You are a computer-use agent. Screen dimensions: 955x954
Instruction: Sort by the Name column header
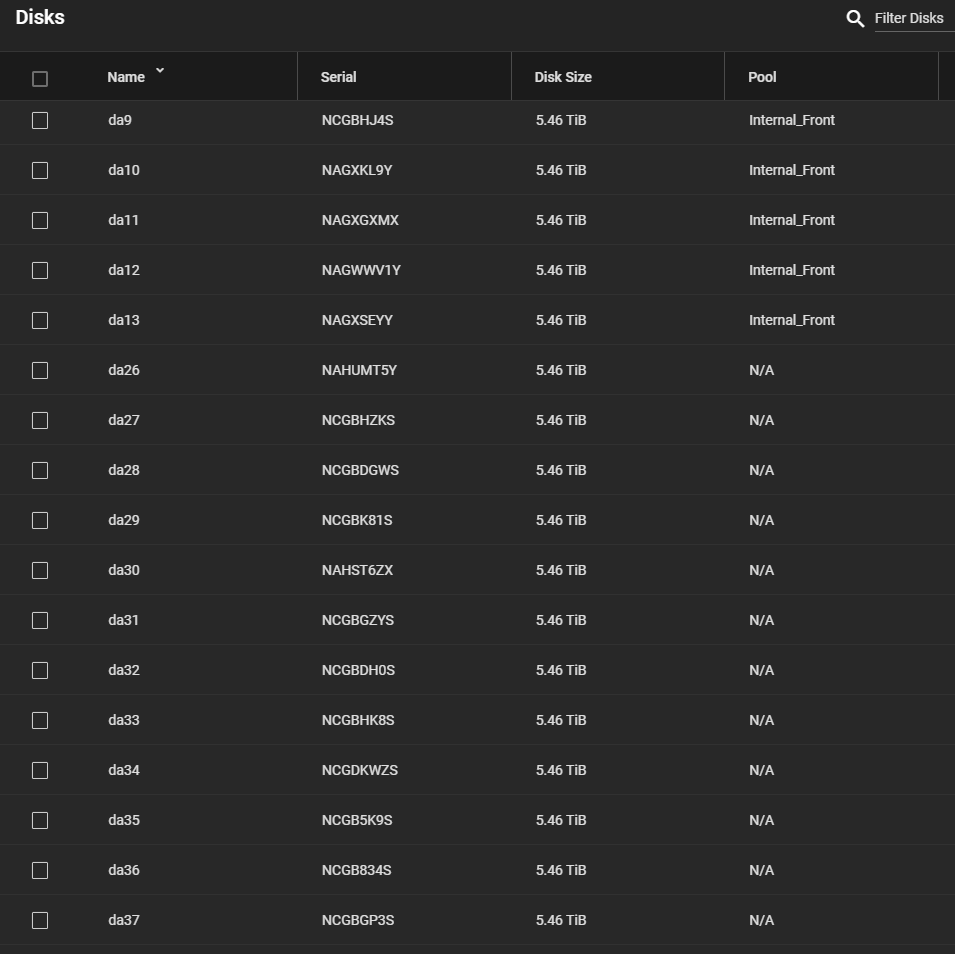coord(126,77)
